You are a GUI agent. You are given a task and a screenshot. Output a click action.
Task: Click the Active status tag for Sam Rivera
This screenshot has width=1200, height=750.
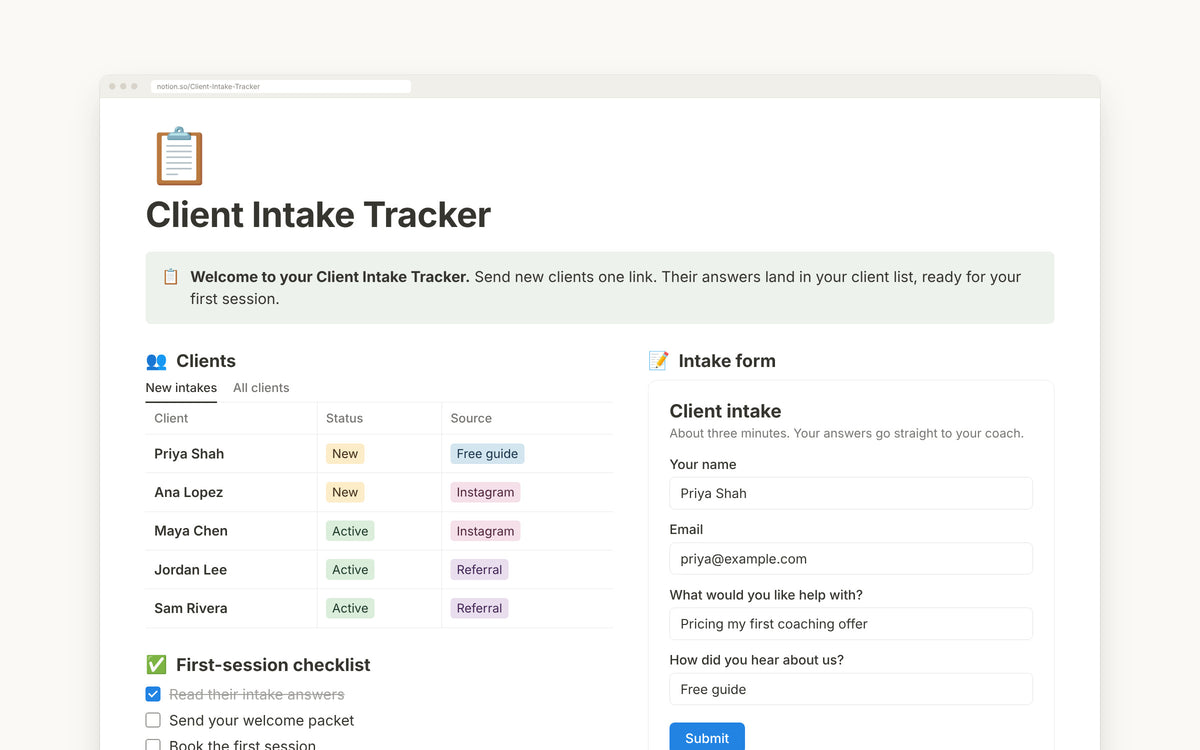[350, 608]
